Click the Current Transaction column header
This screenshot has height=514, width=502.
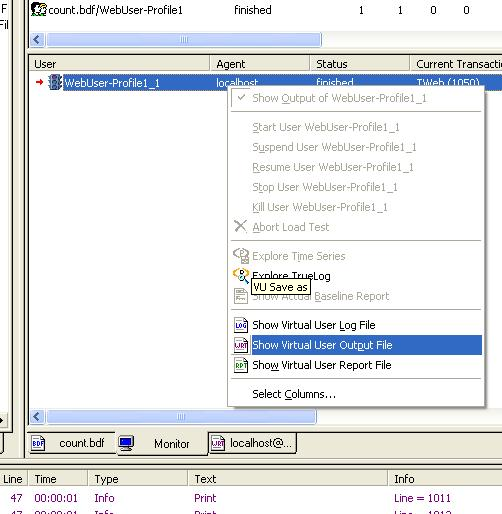457,64
